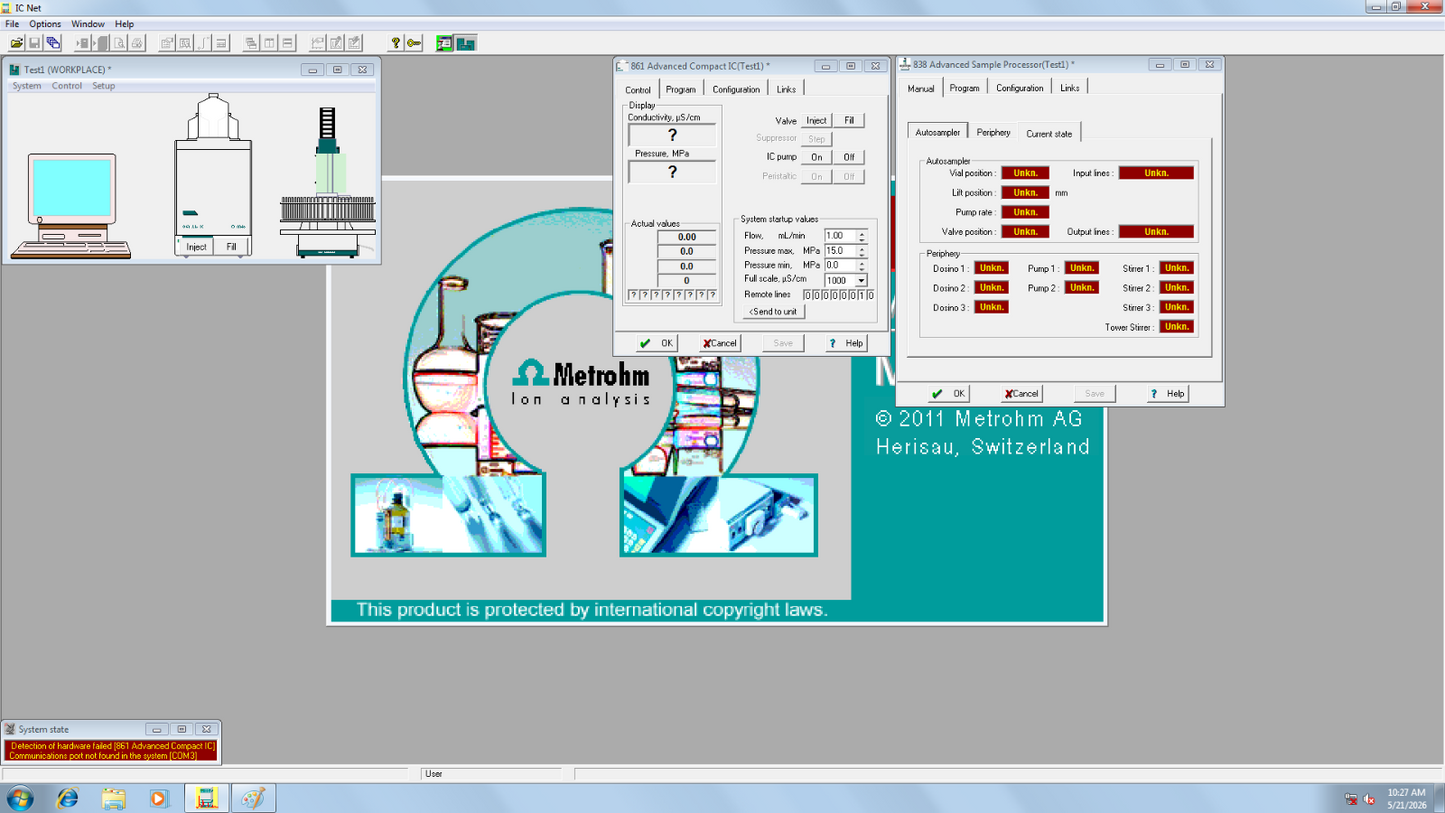This screenshot has width=1445, height=813.
Task: Click the golden key security icon
Action: (414, 43)
